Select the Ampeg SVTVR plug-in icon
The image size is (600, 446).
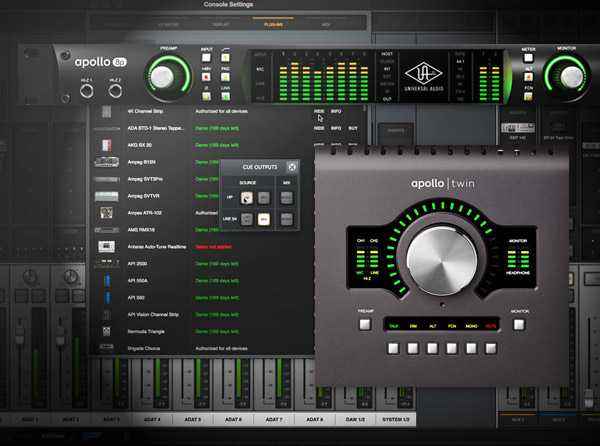point(106,196)
